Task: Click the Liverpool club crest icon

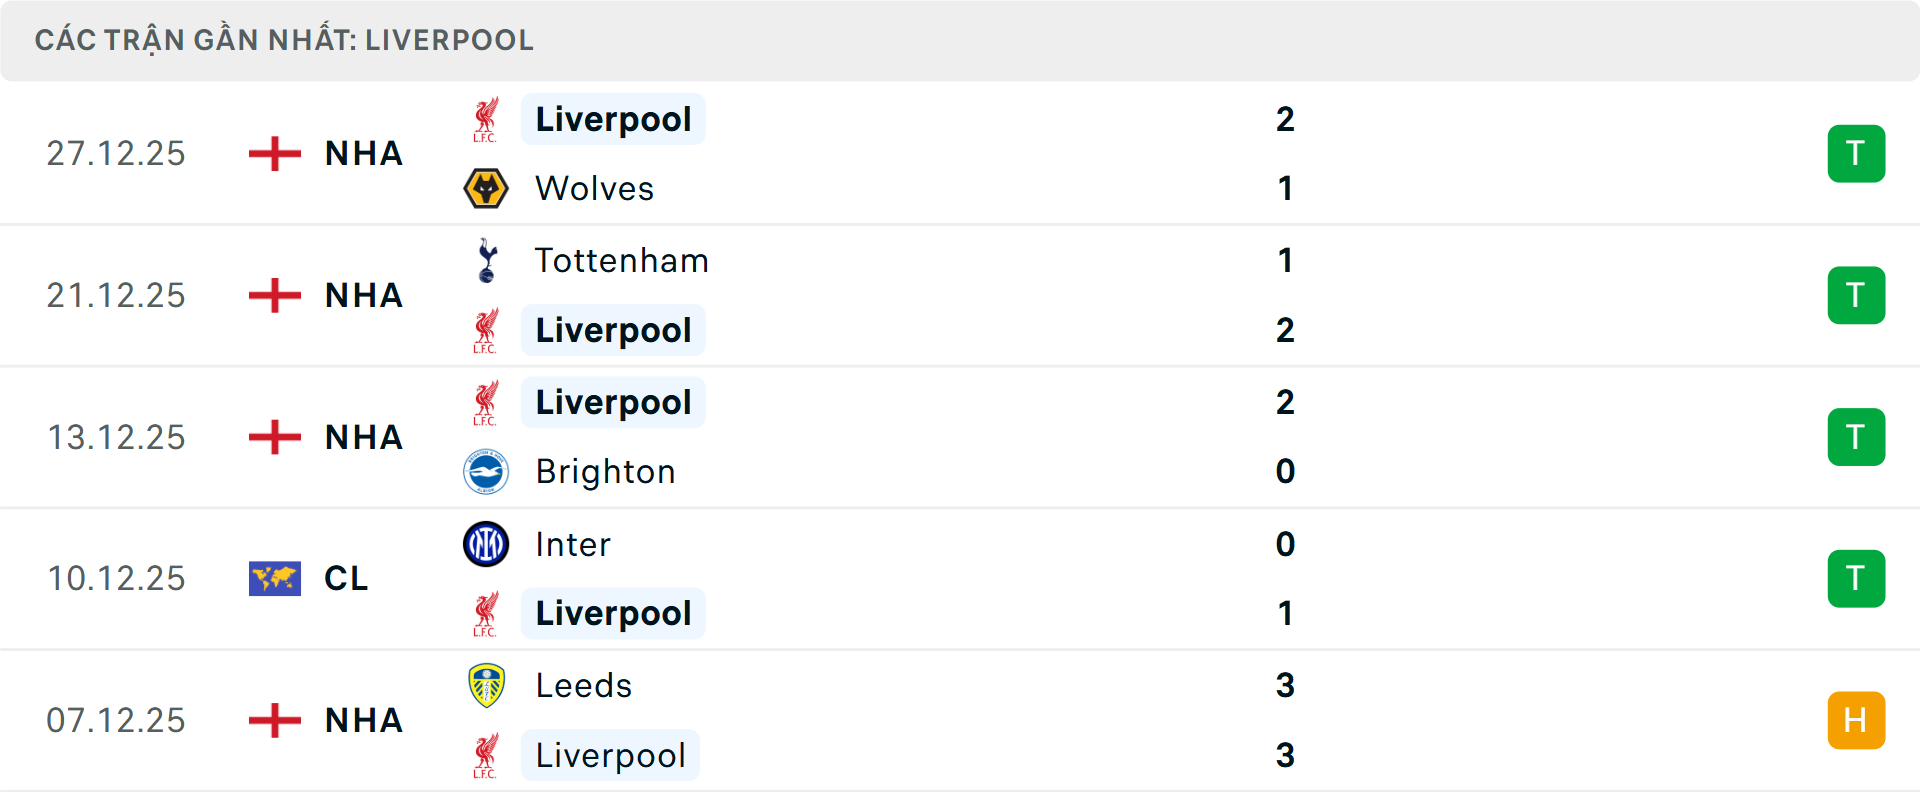Action: tap(486, 119)
